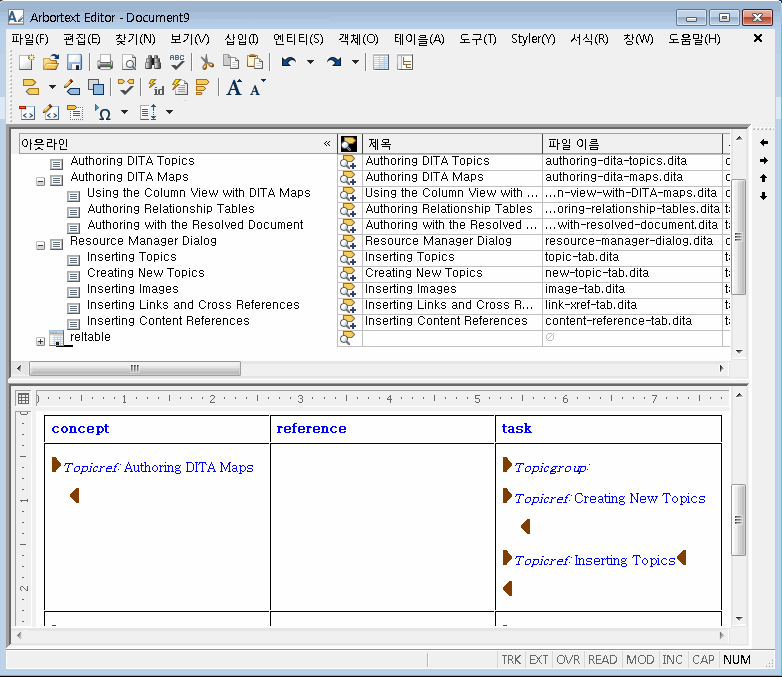Collapse the outline pane with double chevron
The image size is (782, 677).
(x=327, y=144)
